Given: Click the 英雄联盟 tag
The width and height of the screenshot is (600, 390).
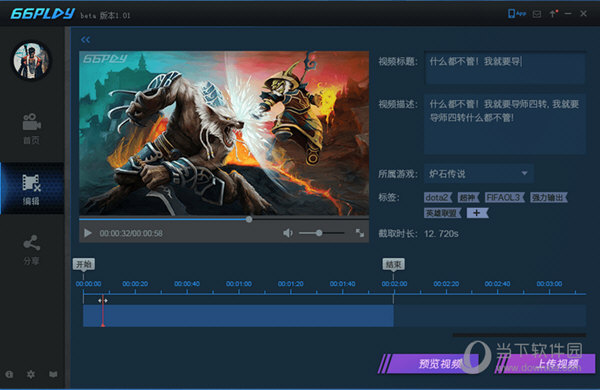Looking at the screenshot, I should point(443,213).
